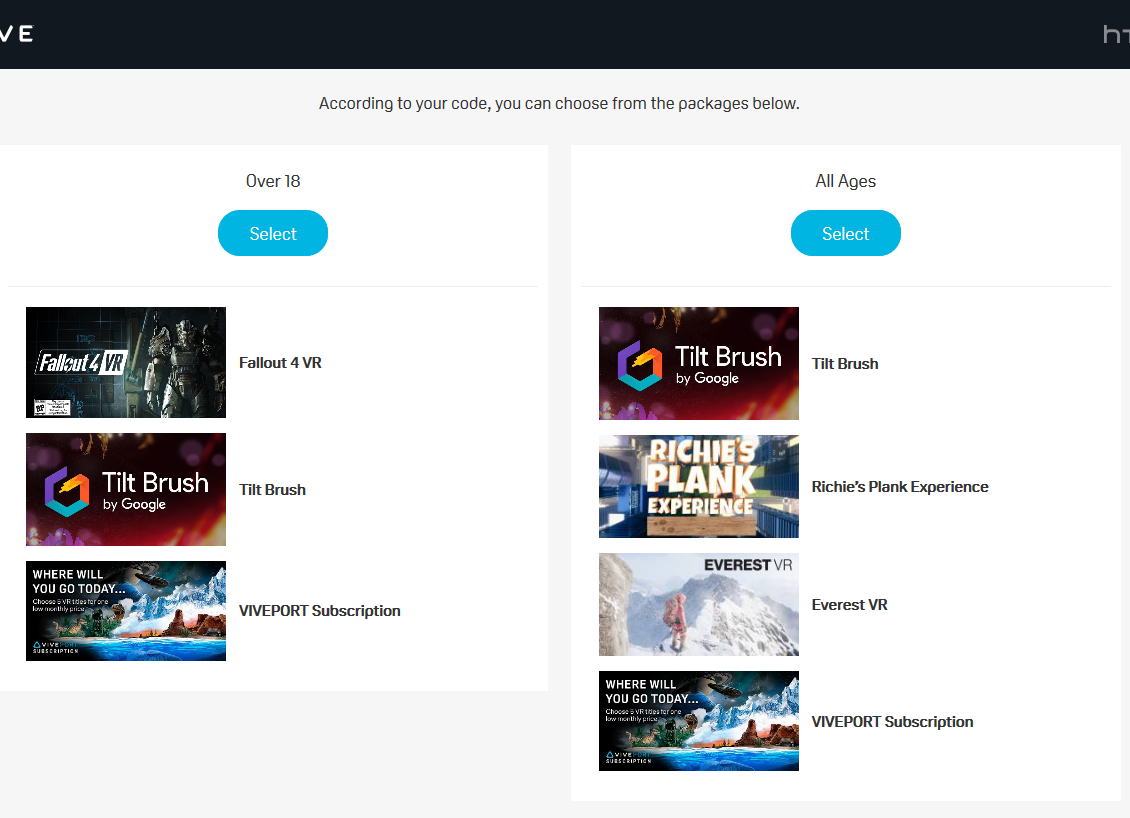Screen dimensions: 1130x818
Task: Click Tilt Brush title in Over 18 package
Action: 272,489
